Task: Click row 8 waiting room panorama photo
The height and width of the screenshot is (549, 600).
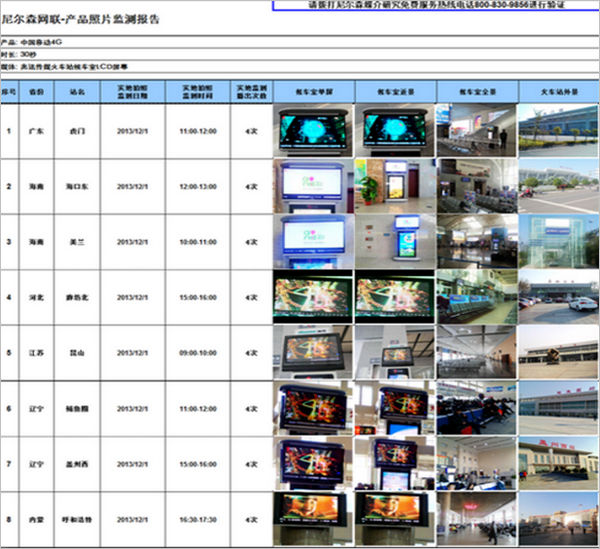Action: point(476,519)
